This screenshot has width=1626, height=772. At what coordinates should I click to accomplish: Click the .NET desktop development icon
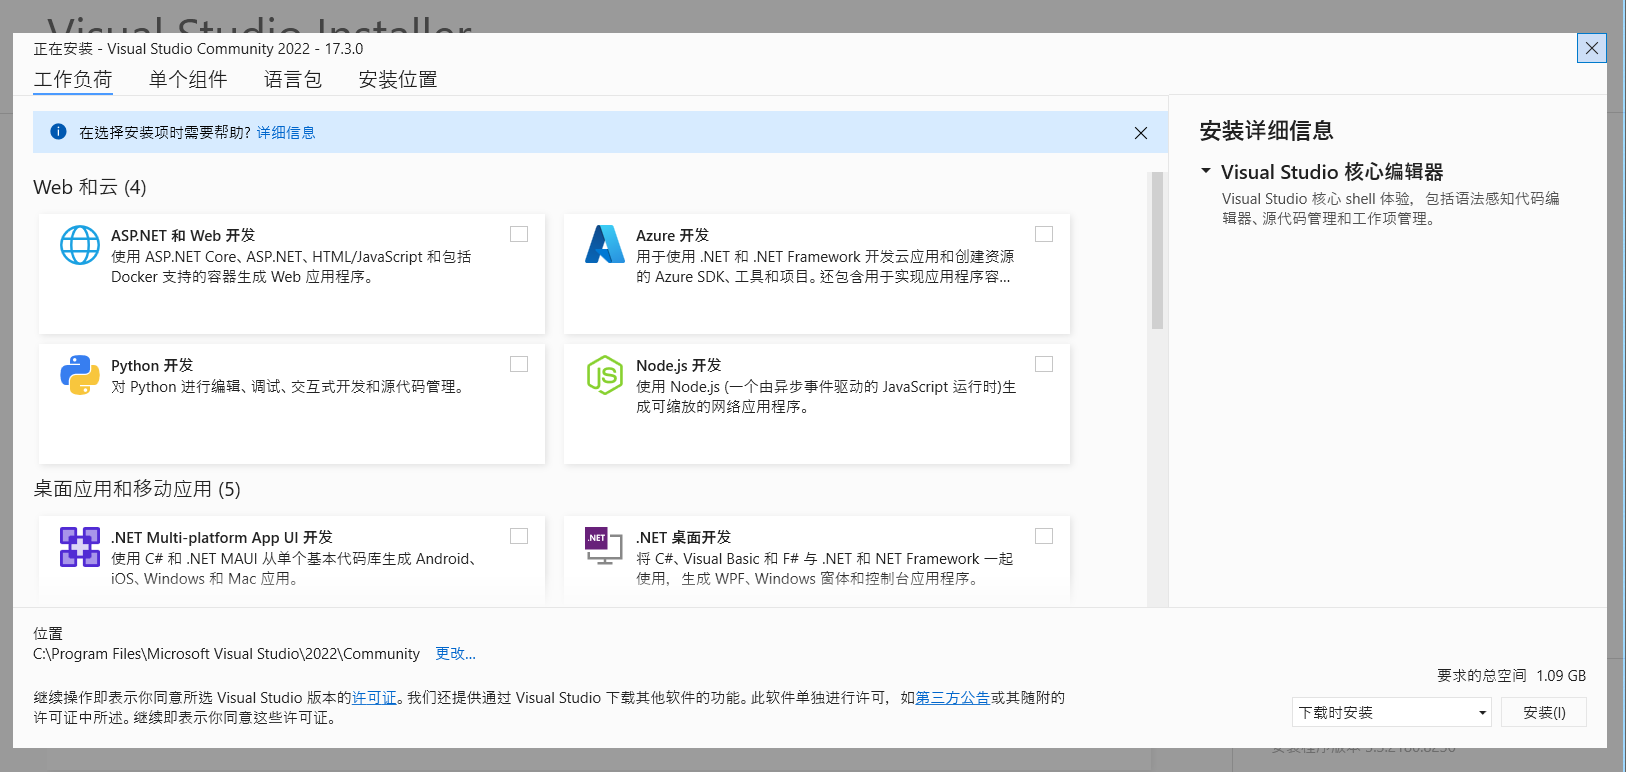(x=603, y=546)
